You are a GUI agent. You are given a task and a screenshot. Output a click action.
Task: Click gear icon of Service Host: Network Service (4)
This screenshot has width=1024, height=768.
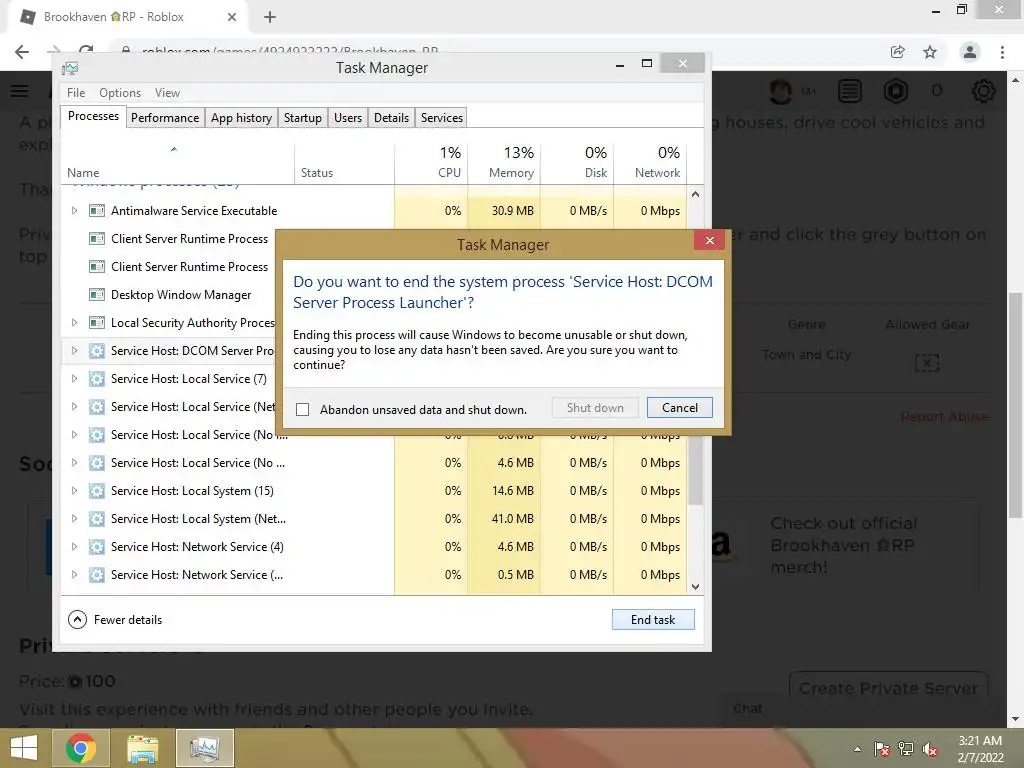pos(97,547)
